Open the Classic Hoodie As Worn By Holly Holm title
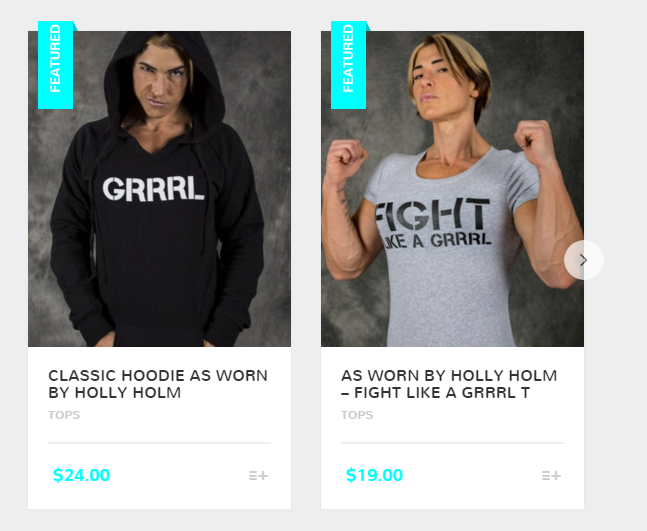Viewport: 647px width, 531px height. 158,384
